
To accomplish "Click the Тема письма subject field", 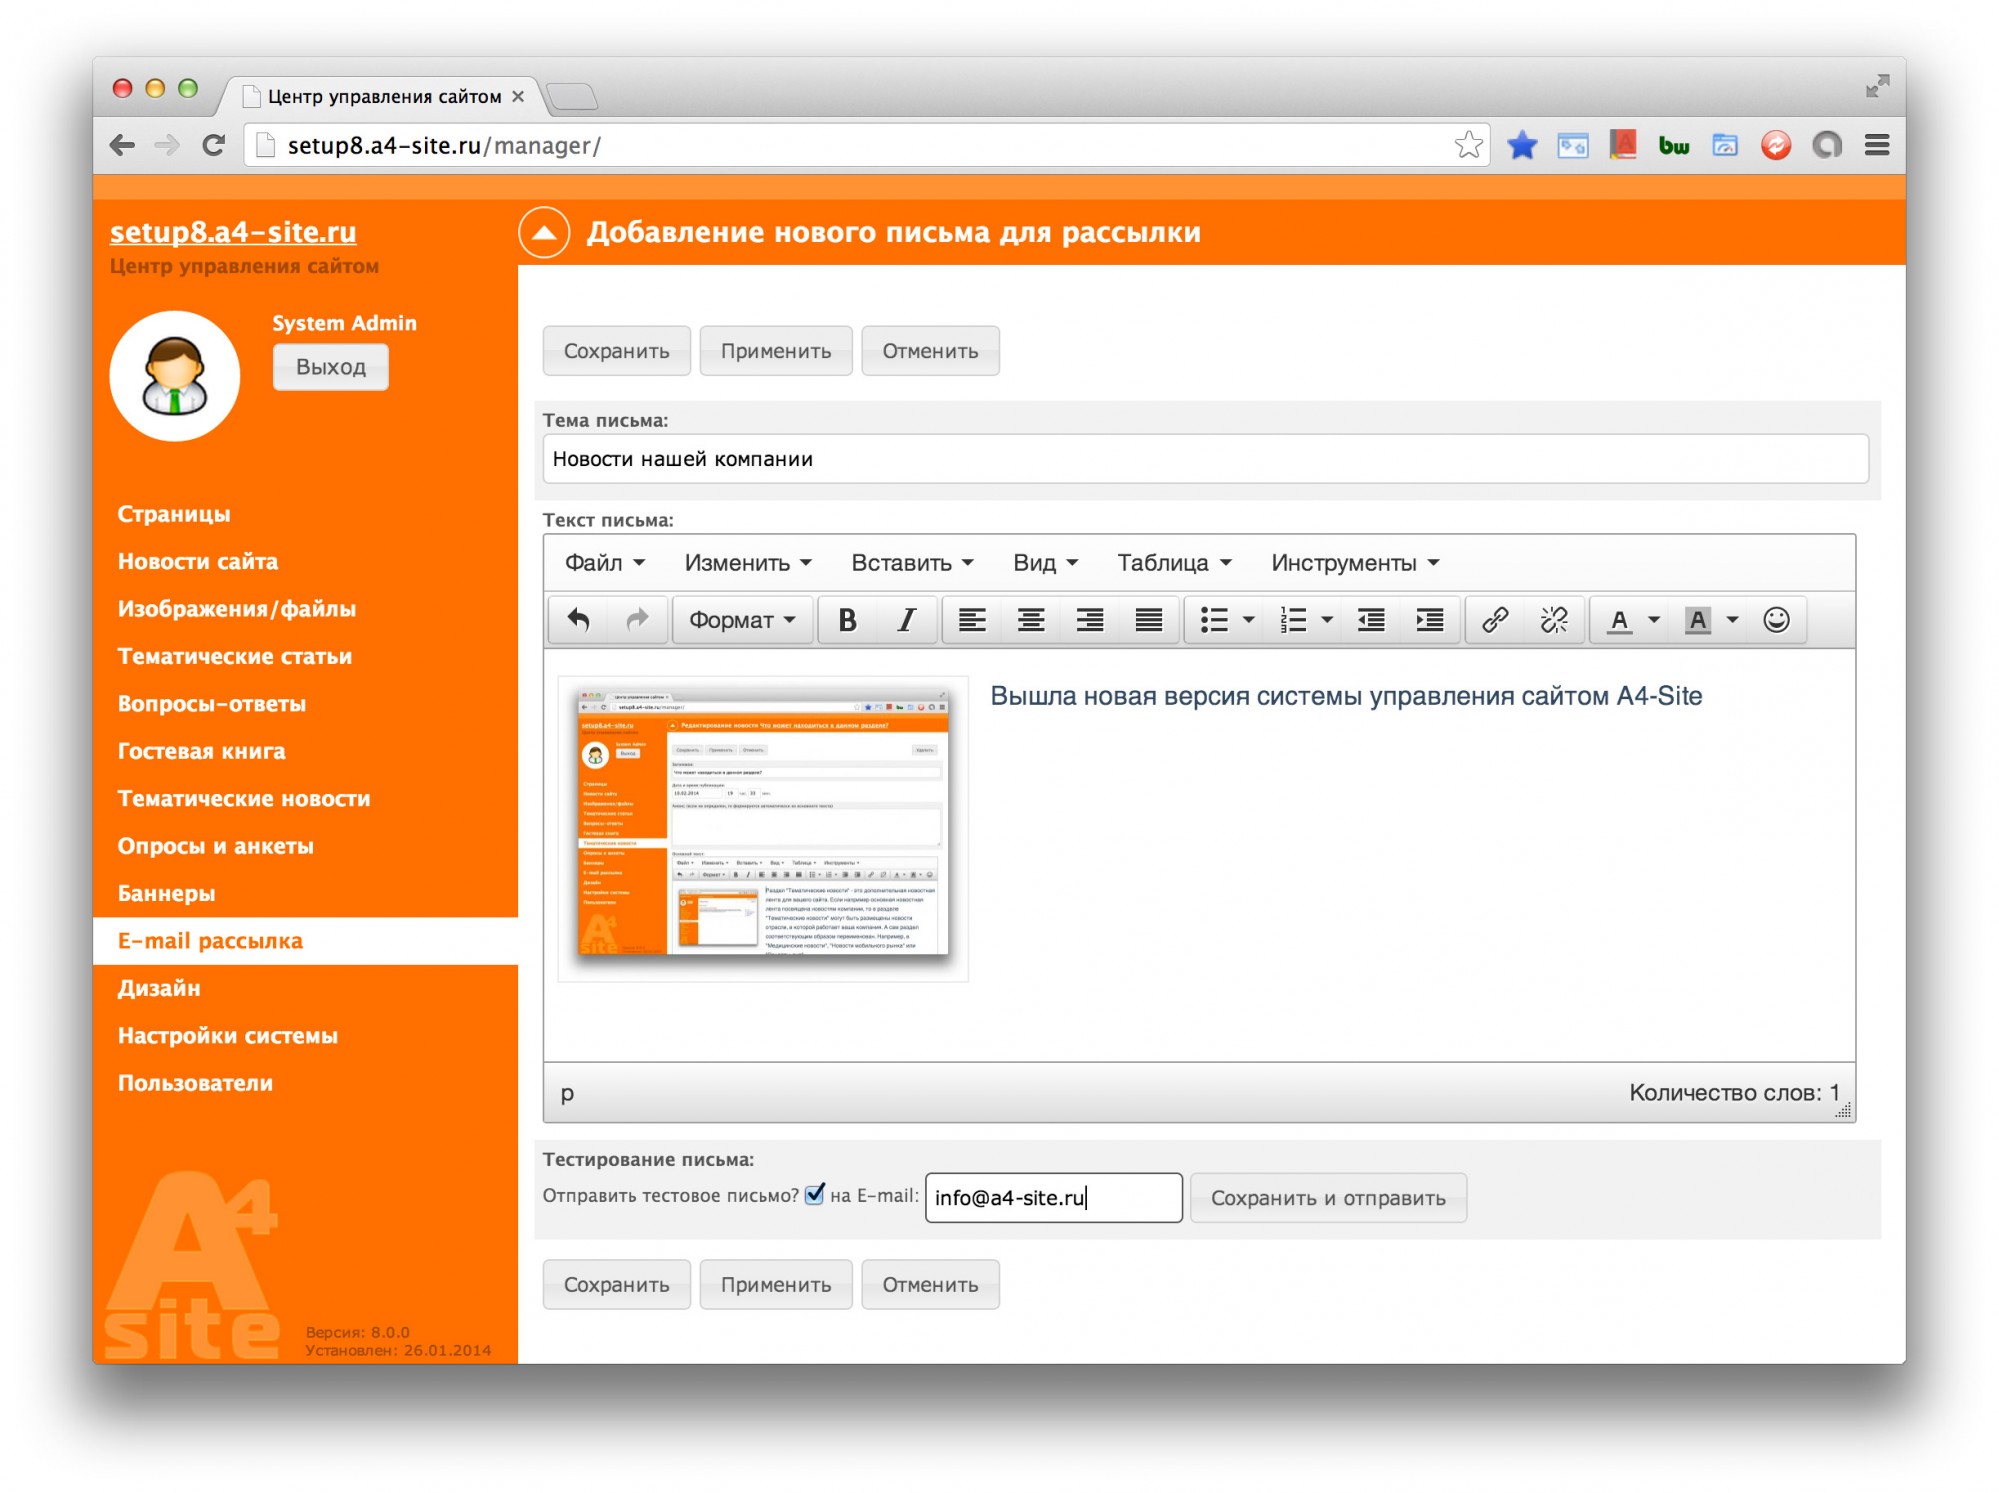I will (1204, 459).
